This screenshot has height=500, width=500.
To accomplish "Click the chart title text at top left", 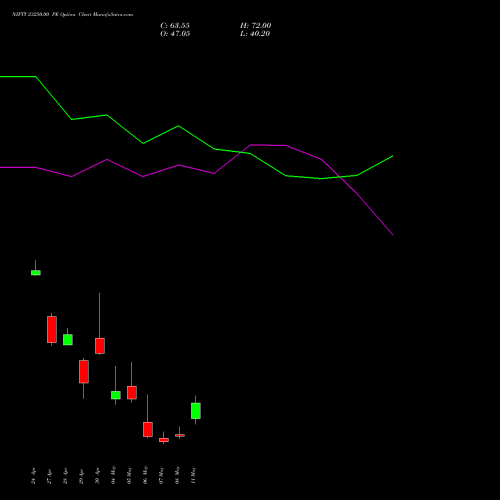I will click(72, 14).
